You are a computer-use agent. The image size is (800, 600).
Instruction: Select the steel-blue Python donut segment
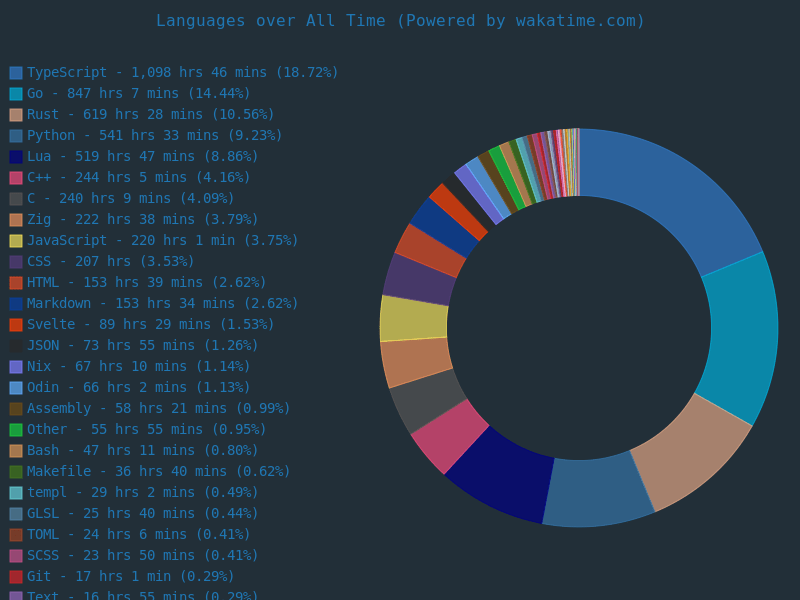[x=597, y=492]
